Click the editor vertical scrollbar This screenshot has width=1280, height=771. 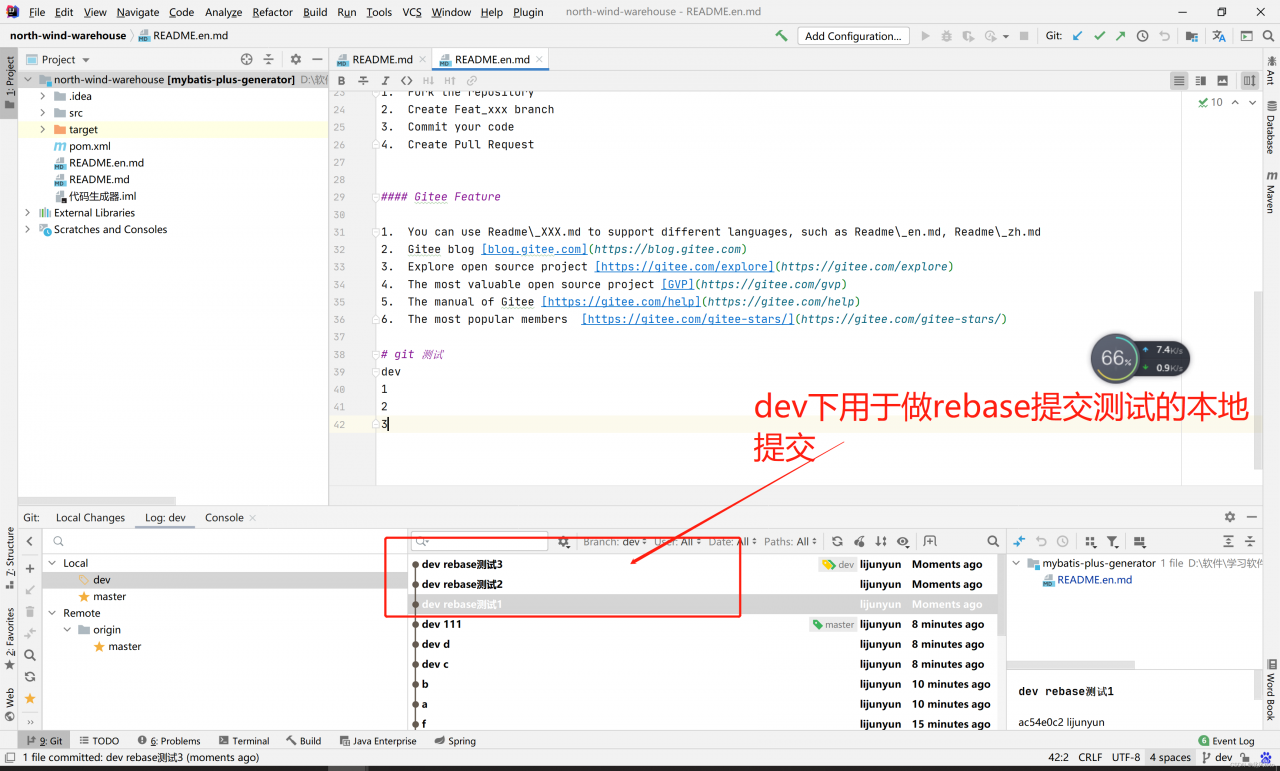[1258, 380]
